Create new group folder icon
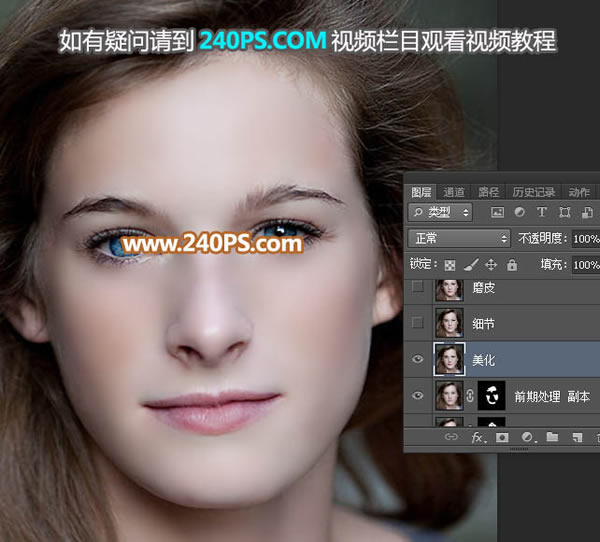The width and height of the screenshot is (600, 542). [552, 437]
